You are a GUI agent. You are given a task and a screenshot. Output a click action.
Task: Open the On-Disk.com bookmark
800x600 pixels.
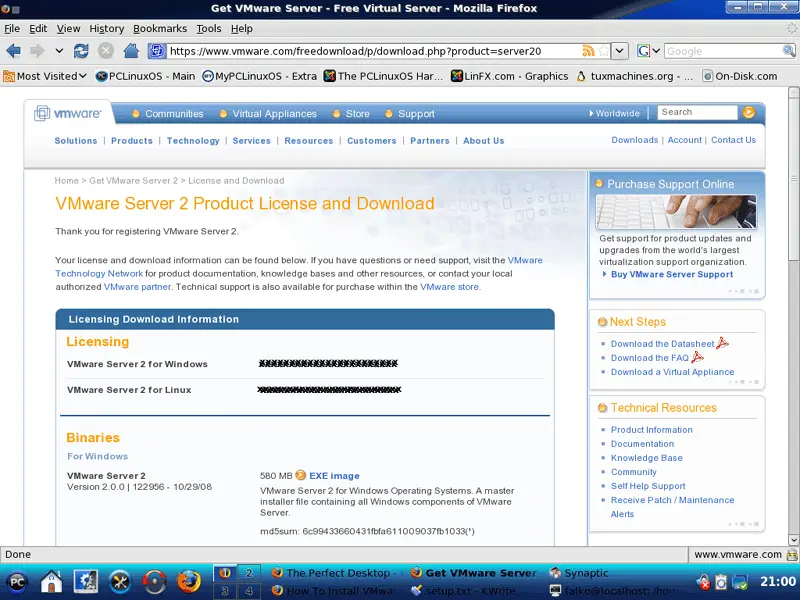(x=740, y=76)
